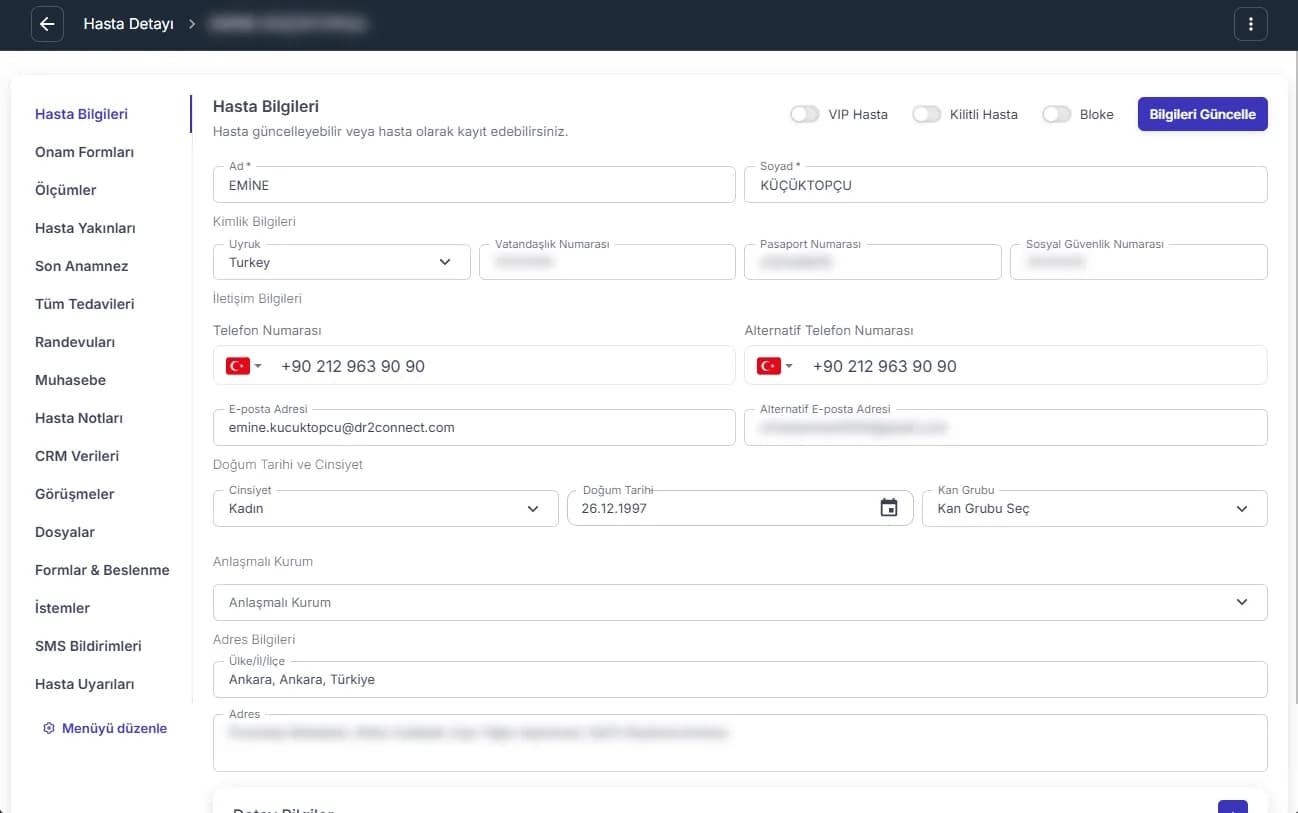Open Tüm Tedavileri section
1298x813 pixels.
(85, 304)
